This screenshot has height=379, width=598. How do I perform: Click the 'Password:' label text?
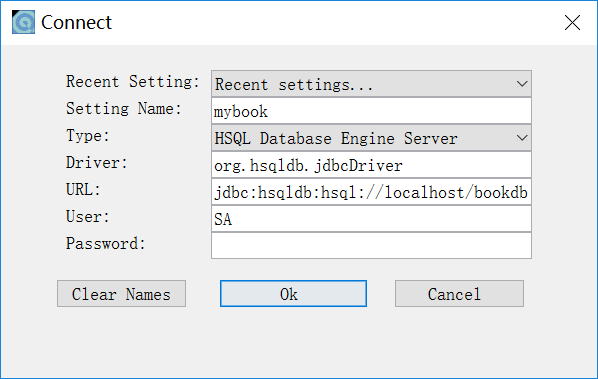pos(106,244)
